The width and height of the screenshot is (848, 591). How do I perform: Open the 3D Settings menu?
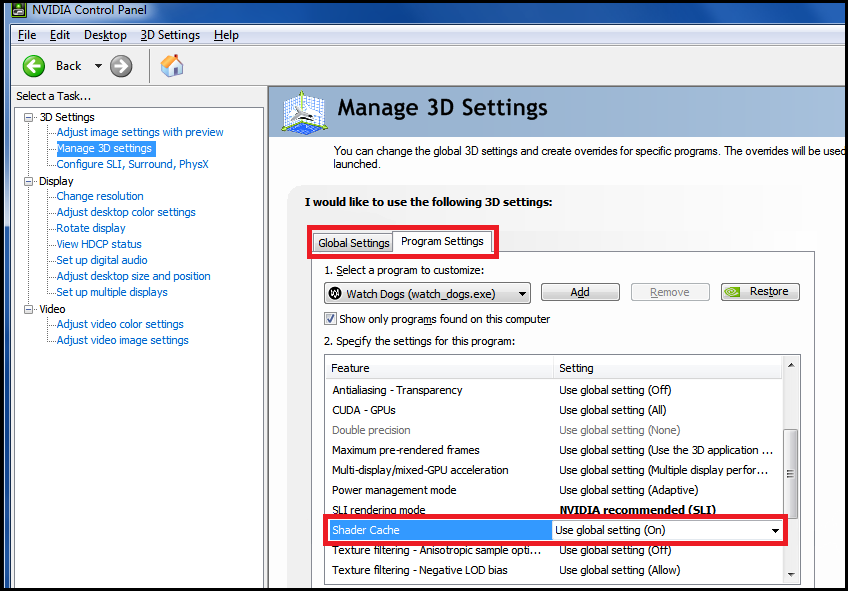pos(170,35)
